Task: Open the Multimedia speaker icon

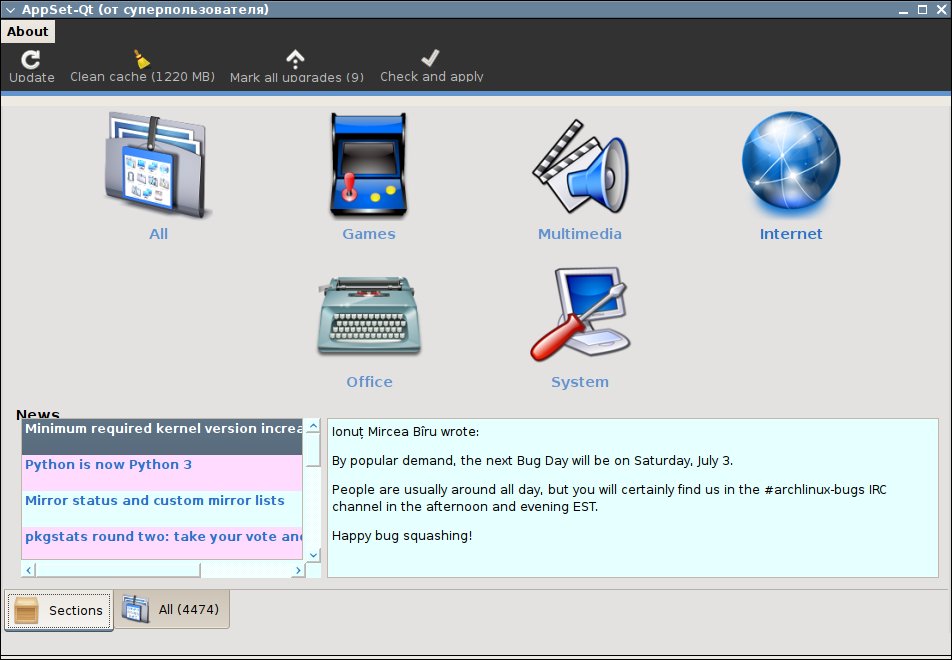Action: pyautogui.click(x=580, y=166)
